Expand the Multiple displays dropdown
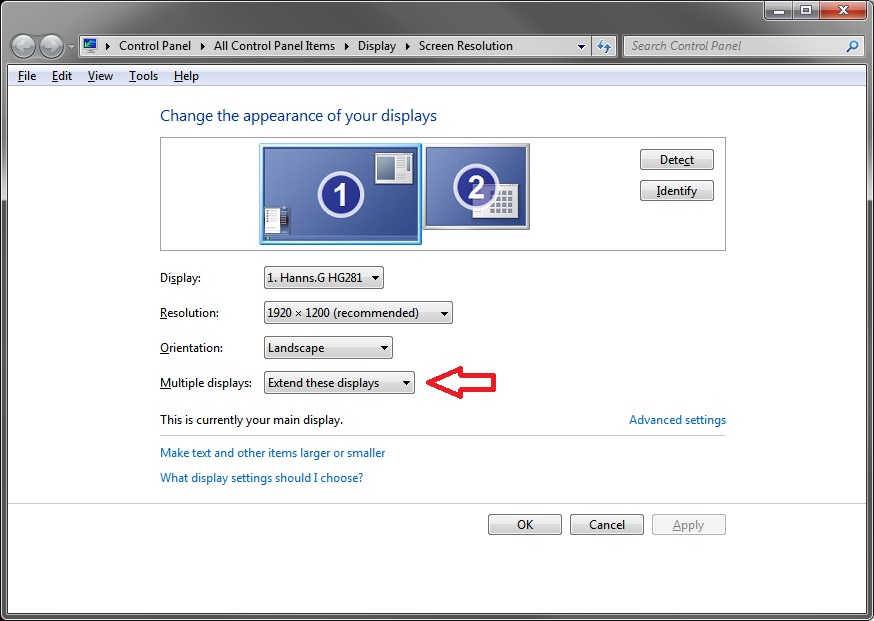874x621 pixels. coord(339,383)
